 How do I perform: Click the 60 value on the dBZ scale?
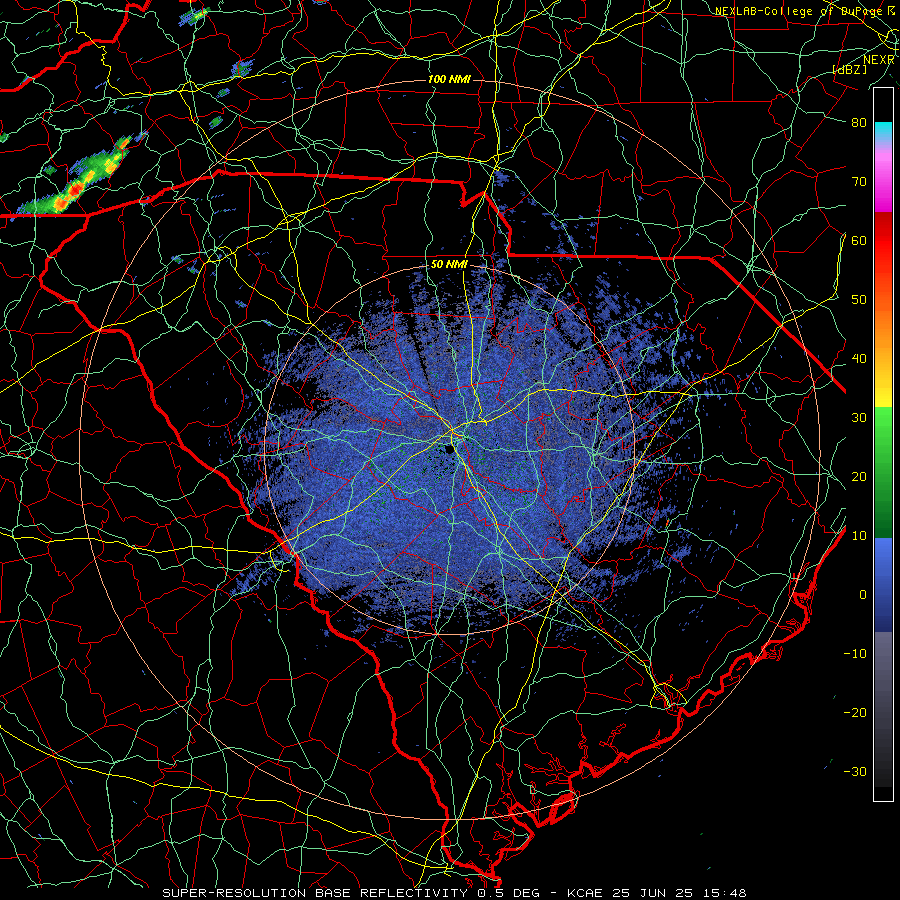[859, 240]
